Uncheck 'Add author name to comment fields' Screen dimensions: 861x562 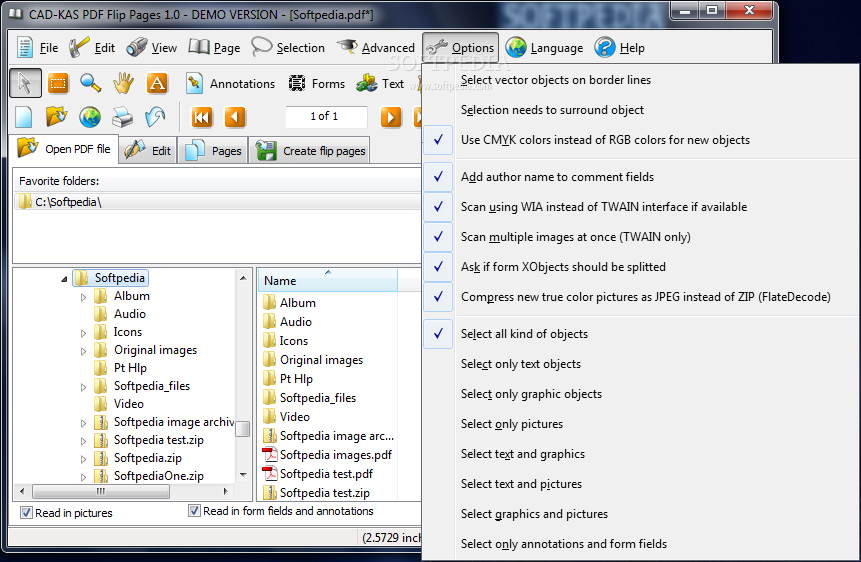tap(640, 177)
